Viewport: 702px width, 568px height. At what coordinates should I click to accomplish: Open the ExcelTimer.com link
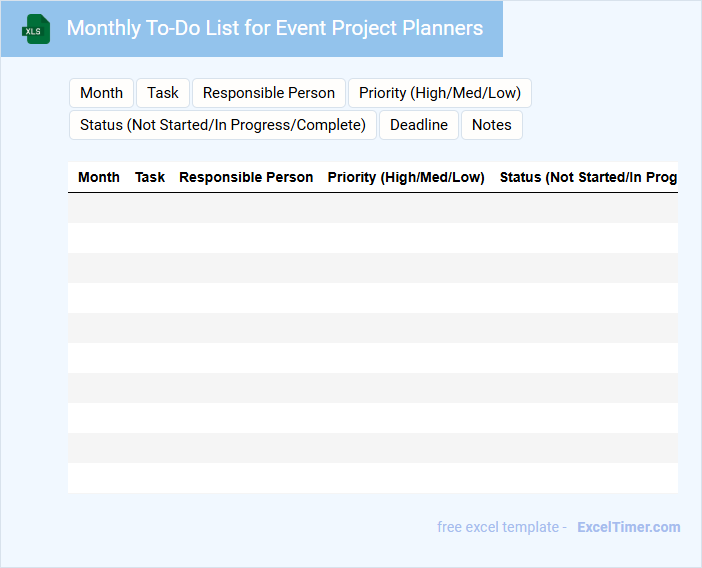(x=628, y=527)
